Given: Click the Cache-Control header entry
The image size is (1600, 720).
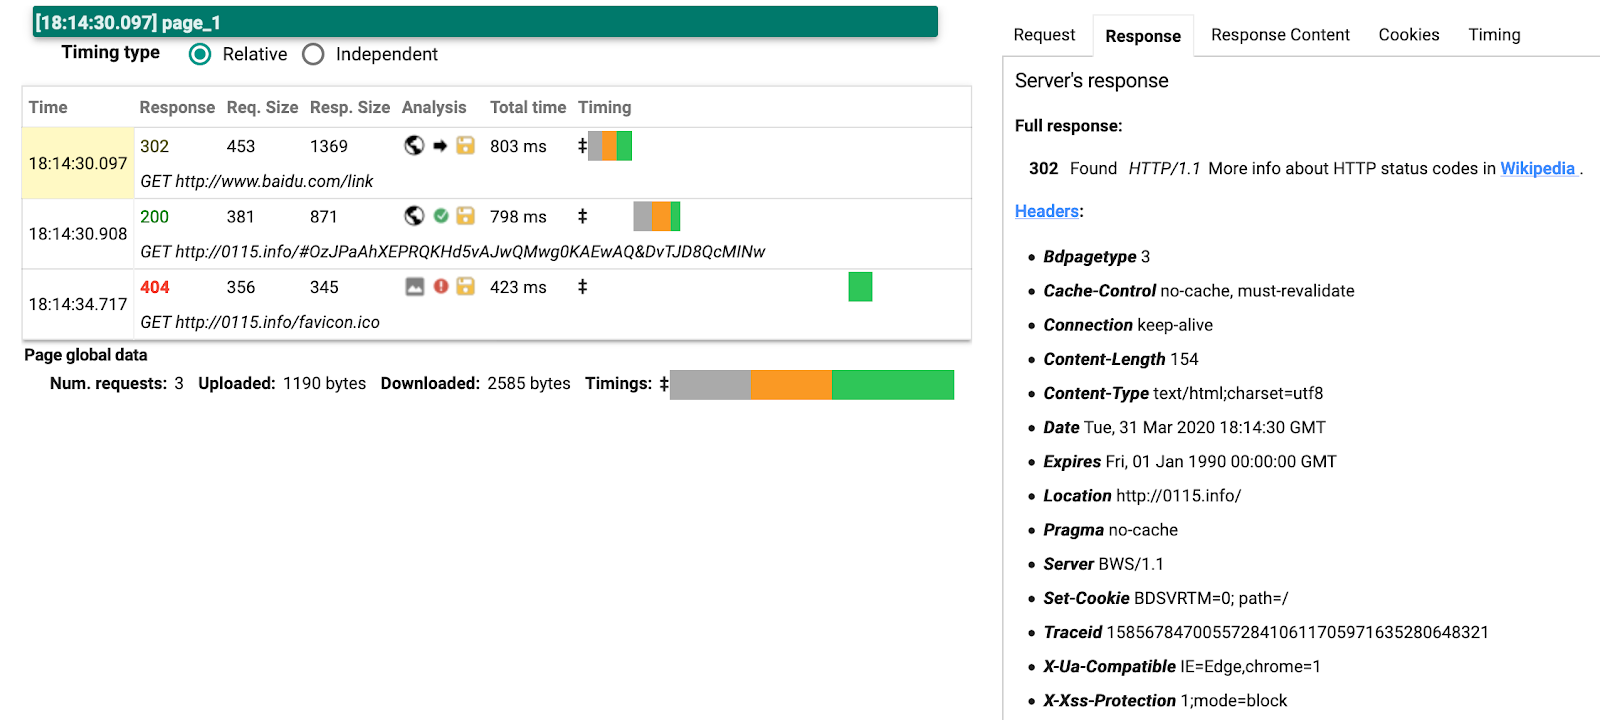Looking at the screenshot, I should point(1199,291).
